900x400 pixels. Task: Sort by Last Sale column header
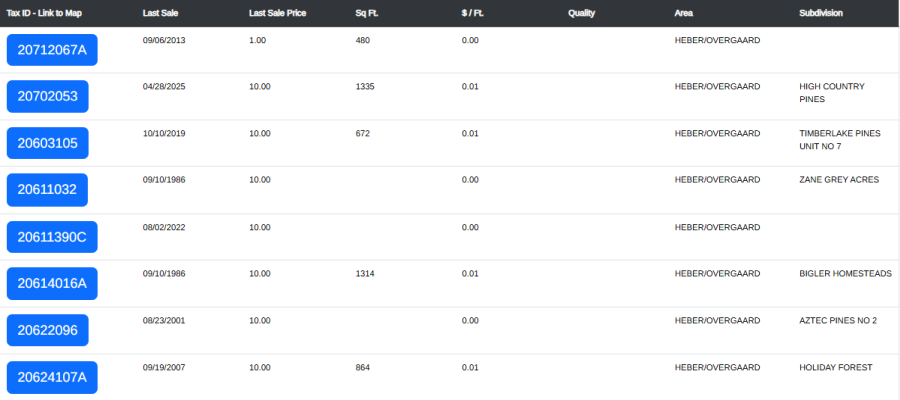(x=160, y=13)
